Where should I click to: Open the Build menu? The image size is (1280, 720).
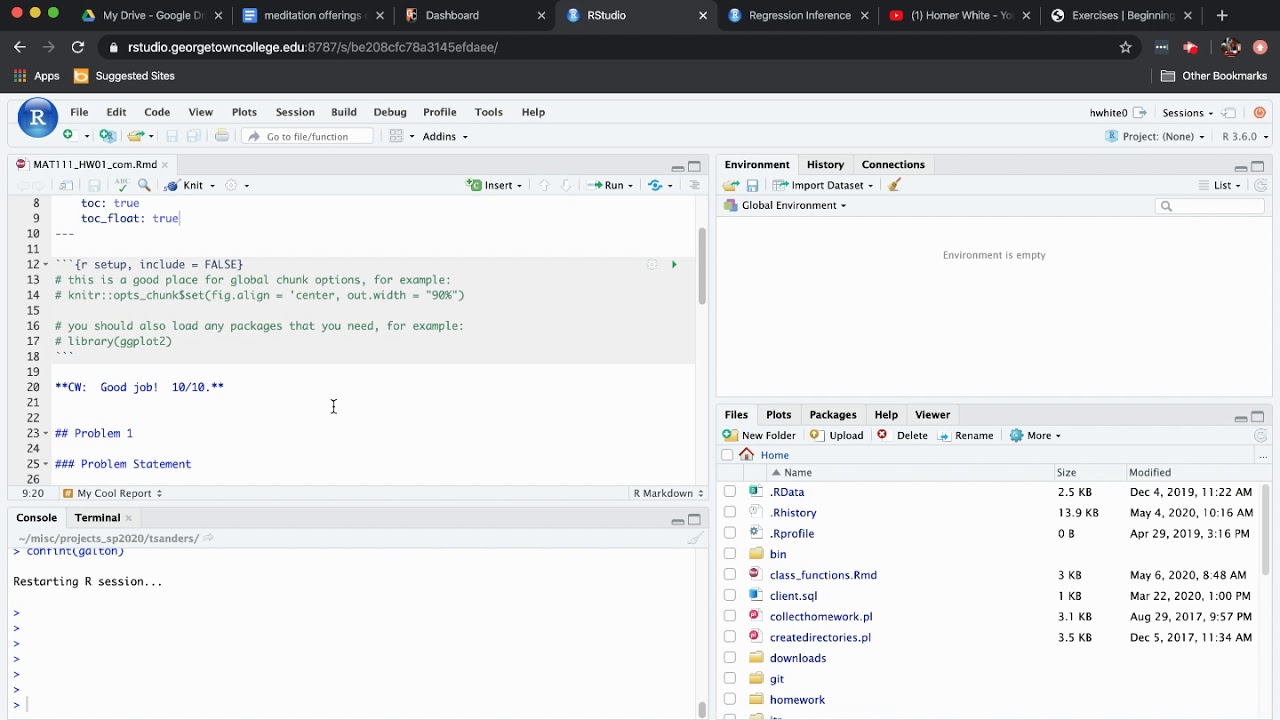click(x=344, y=112)
